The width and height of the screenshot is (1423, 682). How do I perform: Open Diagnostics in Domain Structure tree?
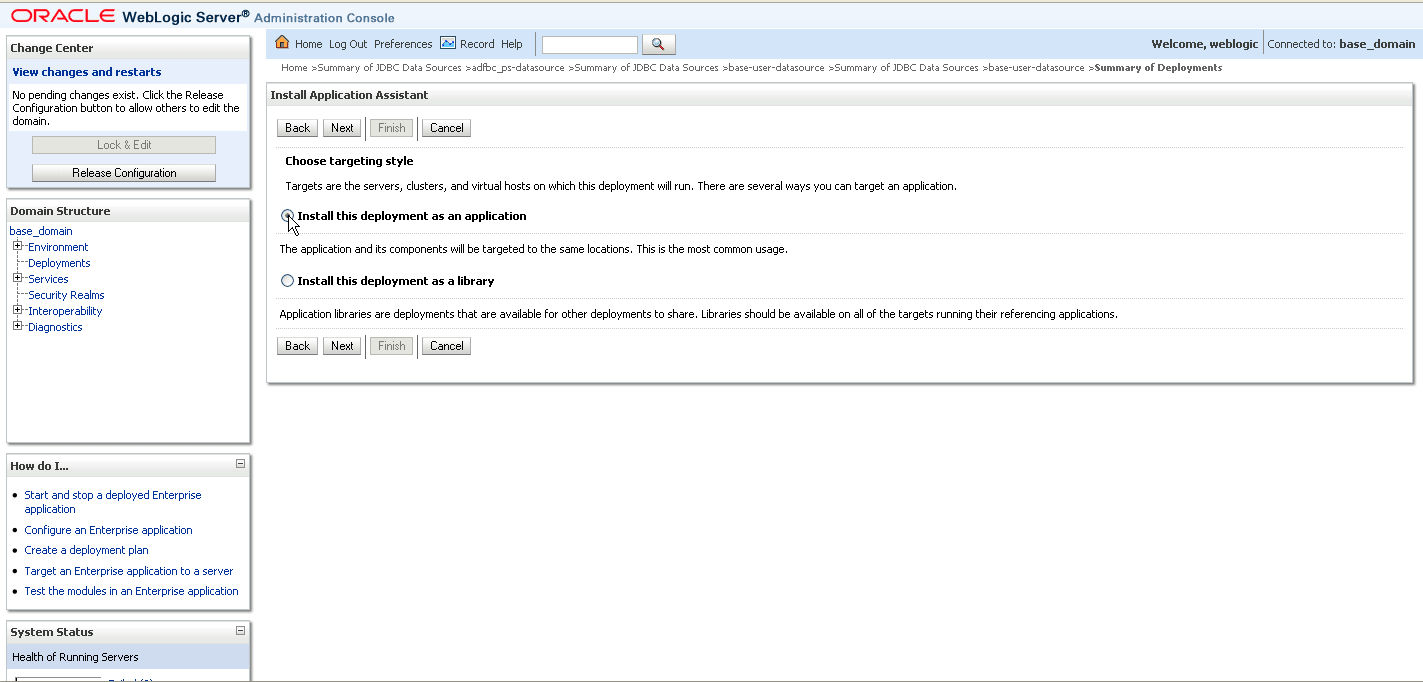[x=55, y=327]
